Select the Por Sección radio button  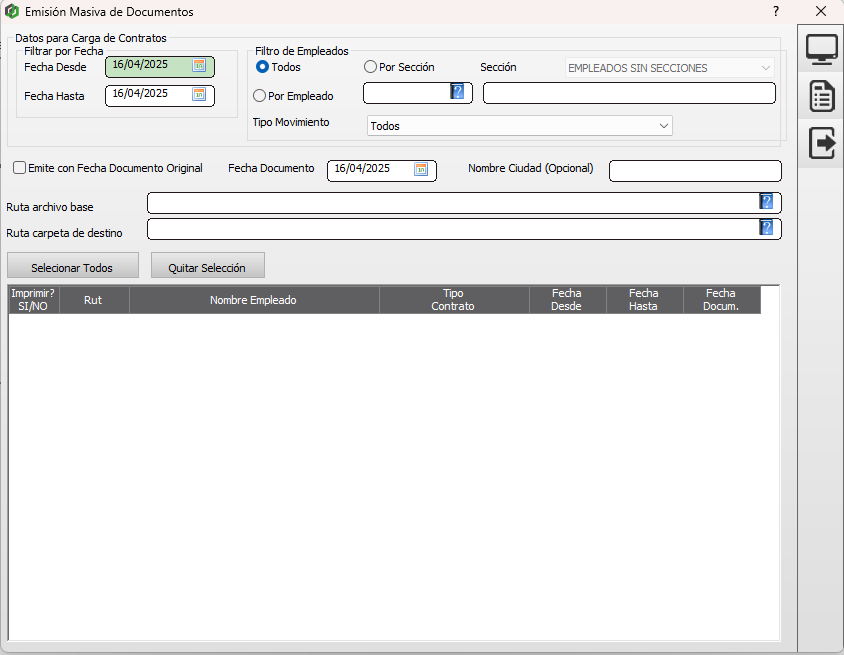(371, 67)
